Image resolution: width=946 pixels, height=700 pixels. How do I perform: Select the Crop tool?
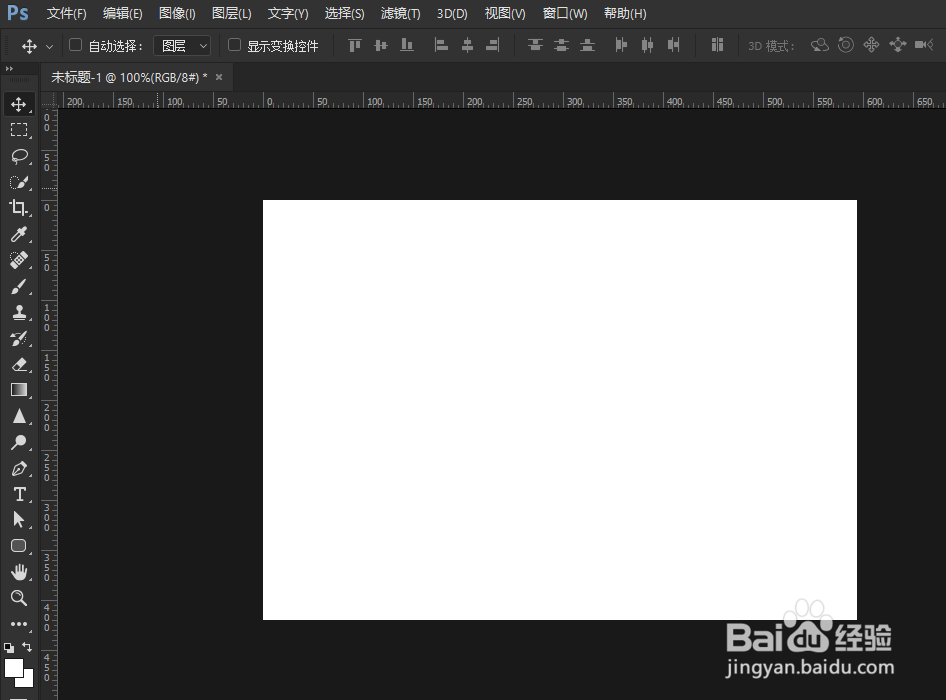click(19, 208)
